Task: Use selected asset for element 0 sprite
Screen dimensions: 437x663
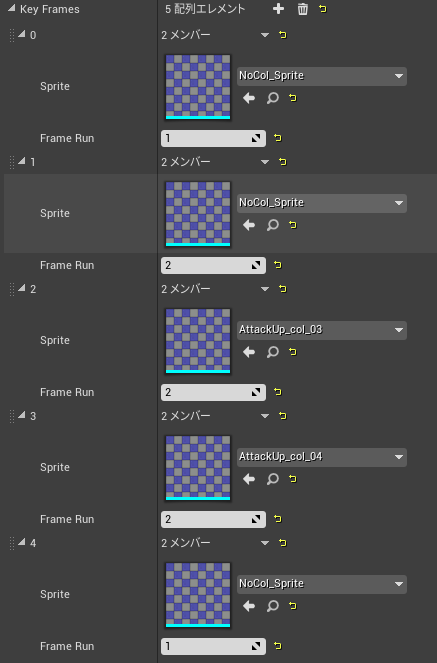Action: pos(249,98)
